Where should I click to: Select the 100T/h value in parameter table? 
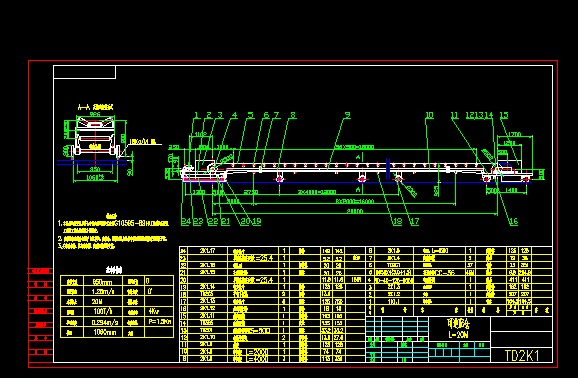click(103, 312)
